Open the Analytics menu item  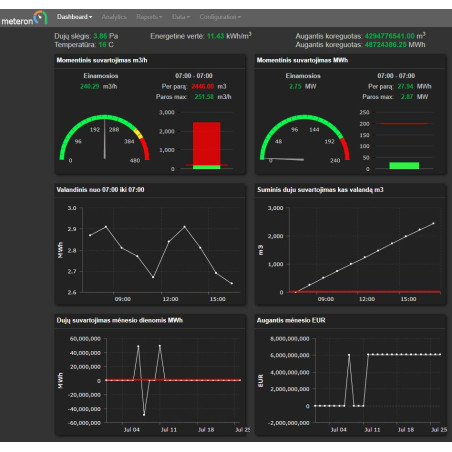coord(114,17)
